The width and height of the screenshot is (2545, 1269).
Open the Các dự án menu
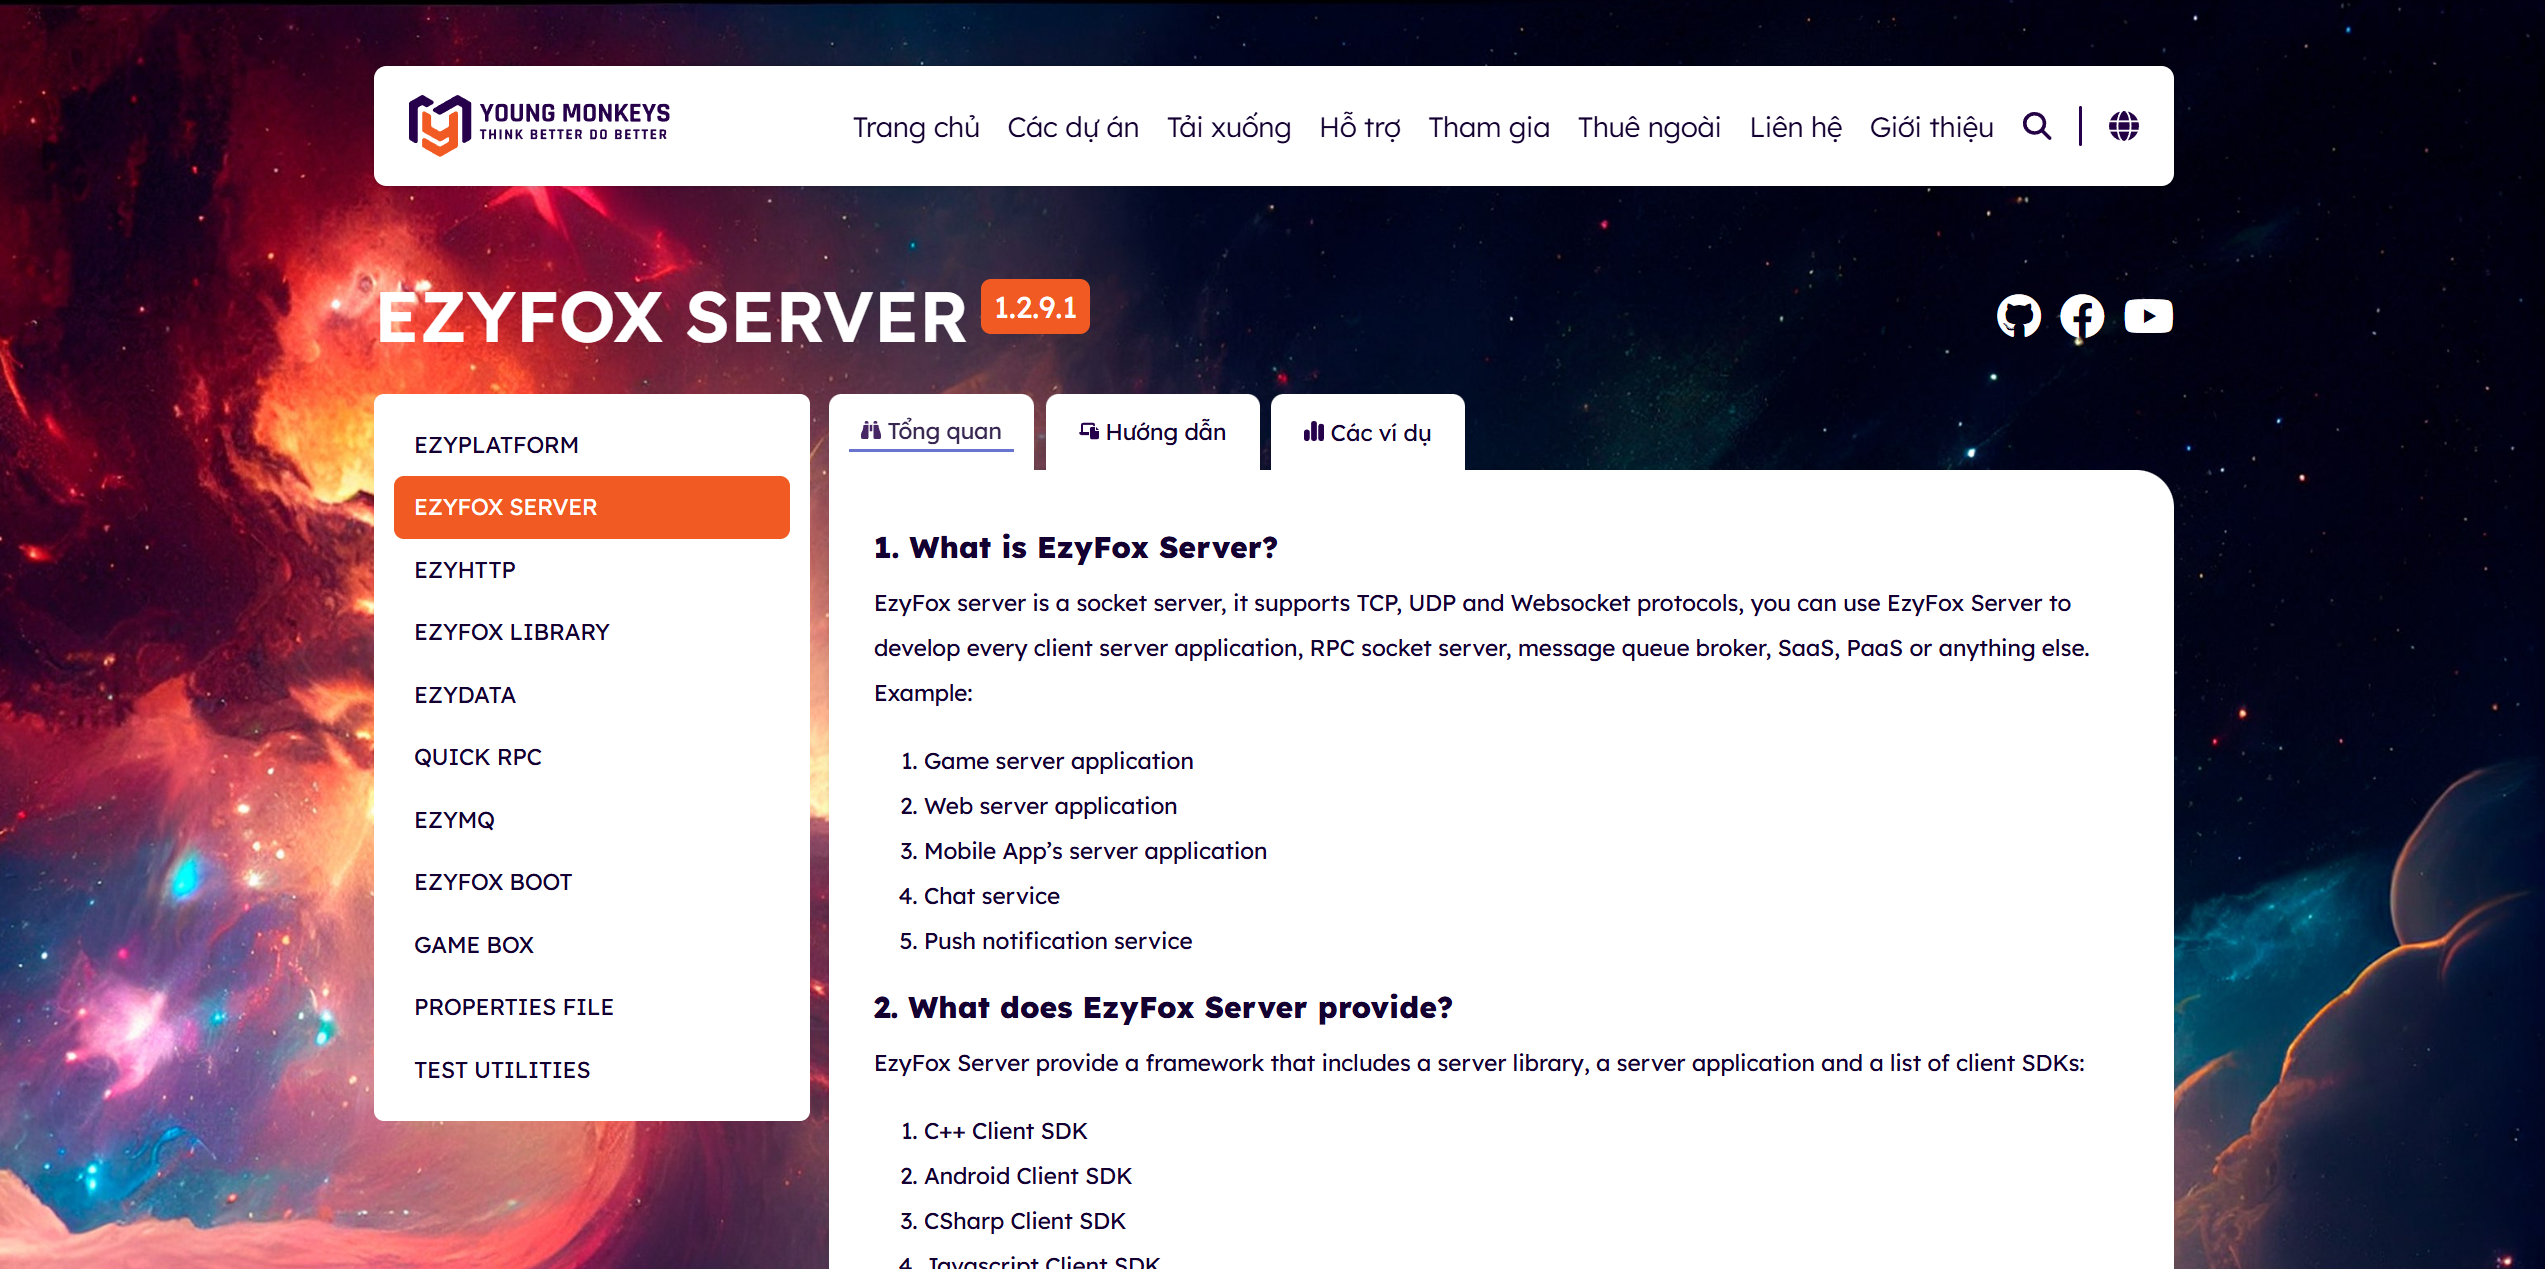tap(1073, 127)
